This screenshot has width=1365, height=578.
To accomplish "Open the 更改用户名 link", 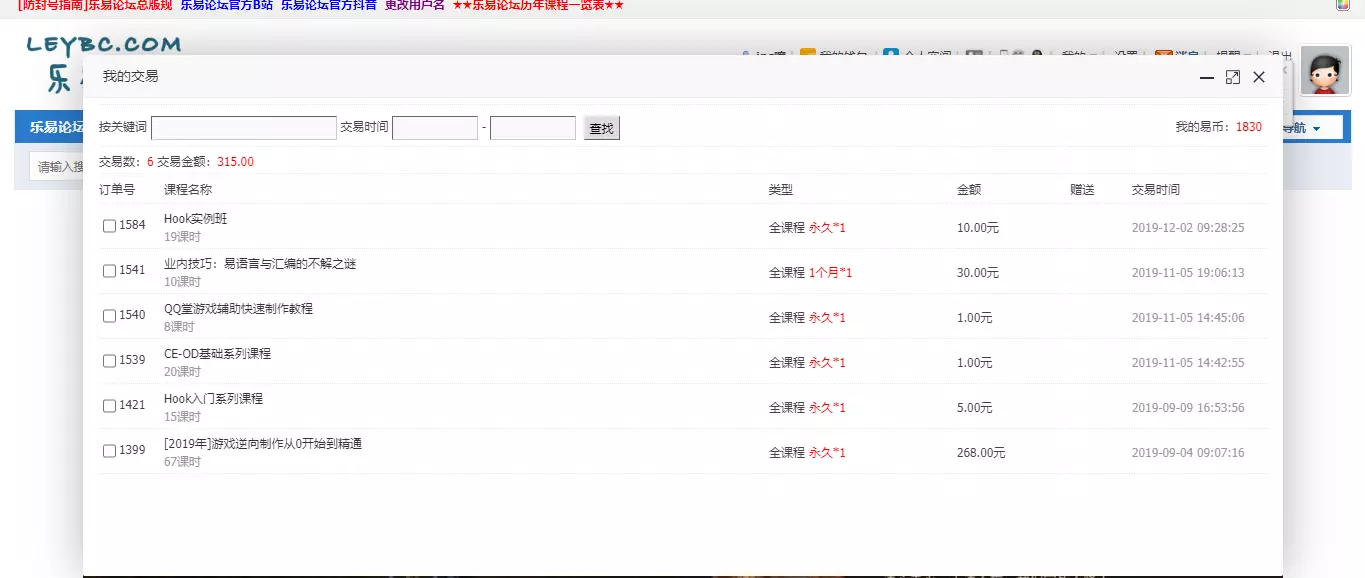I will [414, 5].
